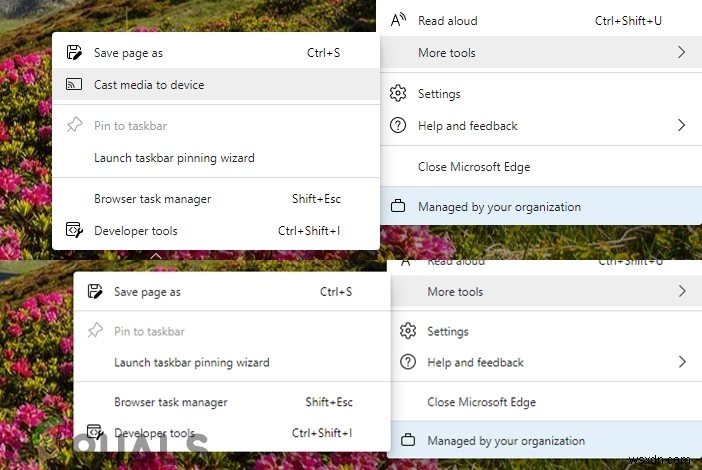This screenshot has height=470, width=702.
Task: Click Developer tools icon in upper submenu
Action: (74, 230)
